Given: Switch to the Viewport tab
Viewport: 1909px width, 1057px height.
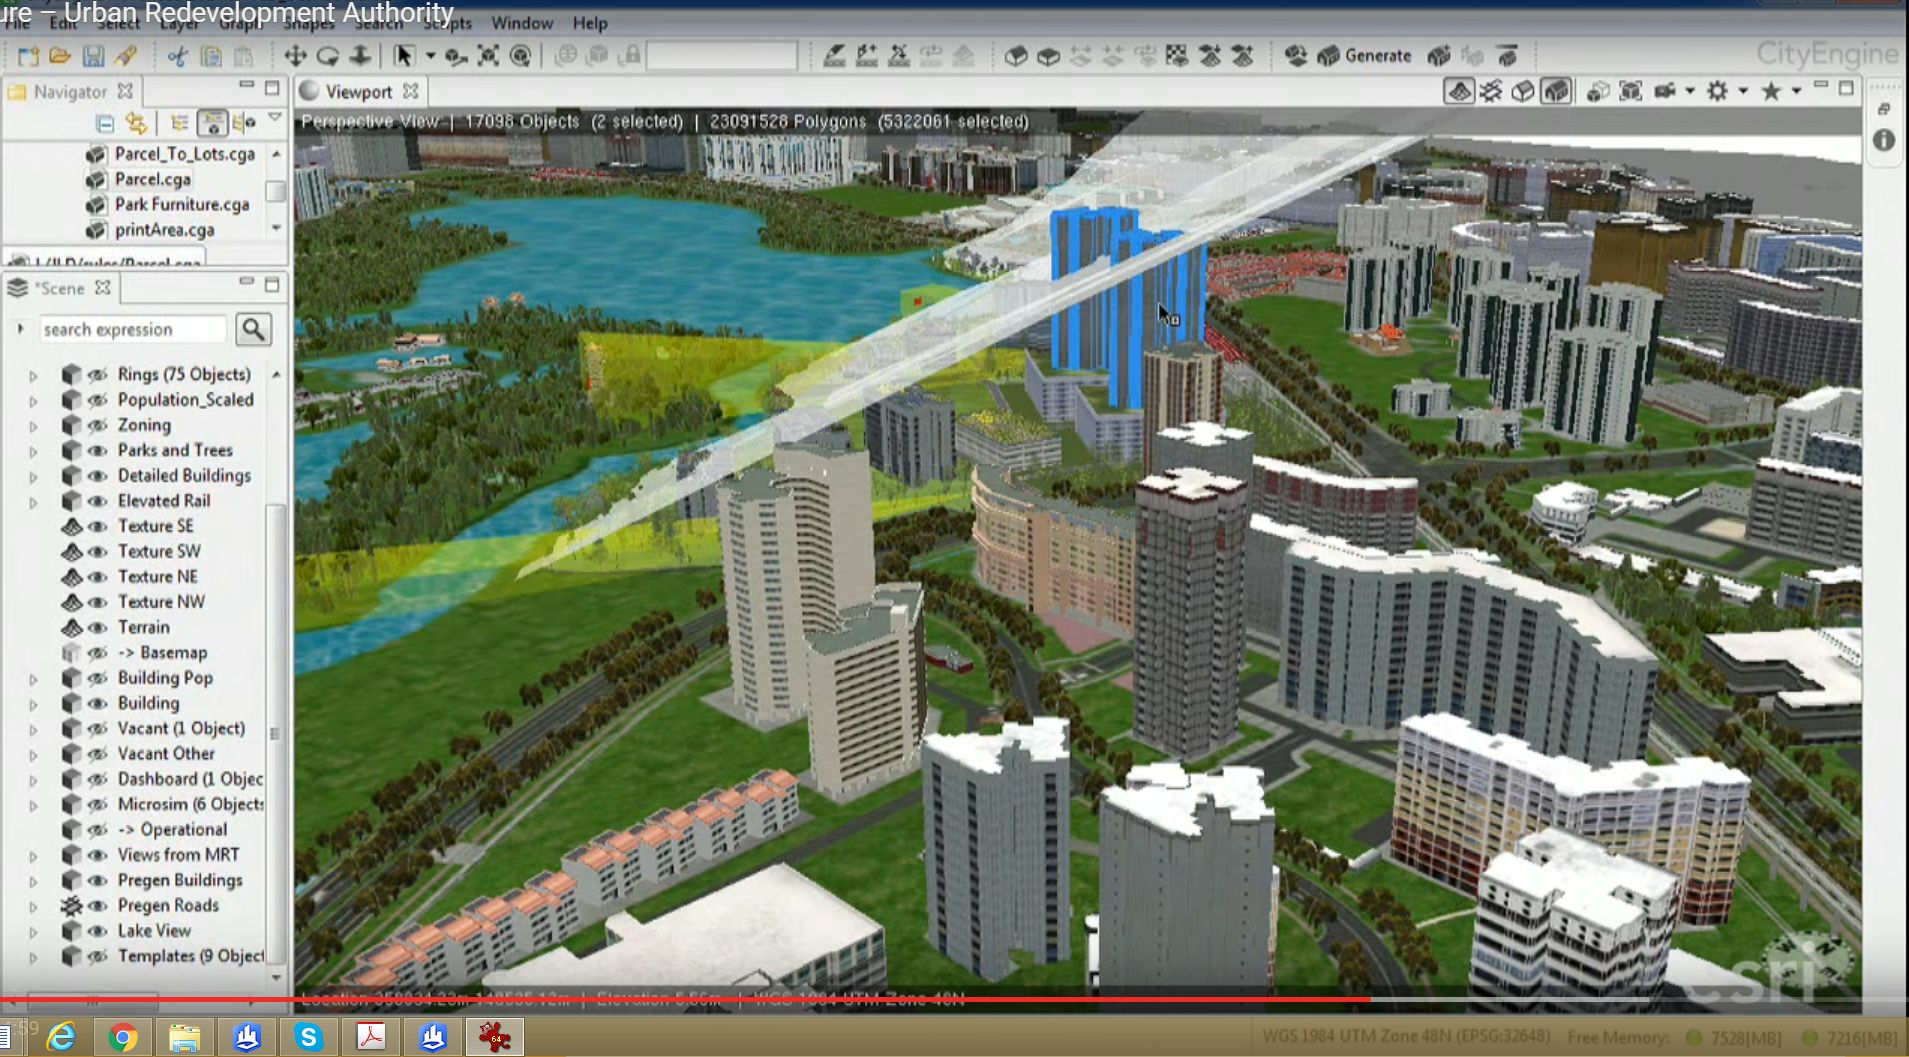Looking at the screenshot, I should 359,92.
